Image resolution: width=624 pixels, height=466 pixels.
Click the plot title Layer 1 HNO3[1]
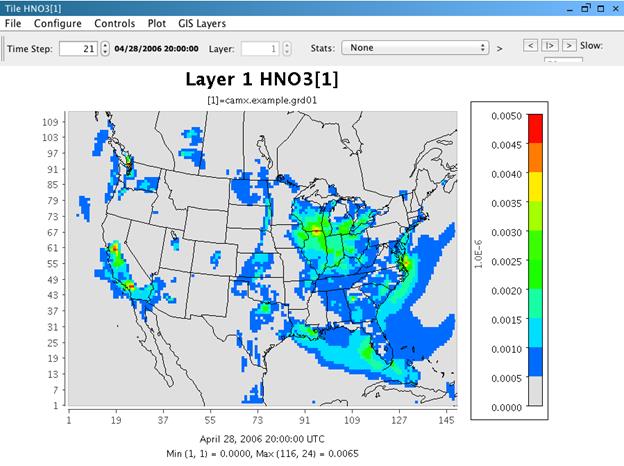(262, 79)
